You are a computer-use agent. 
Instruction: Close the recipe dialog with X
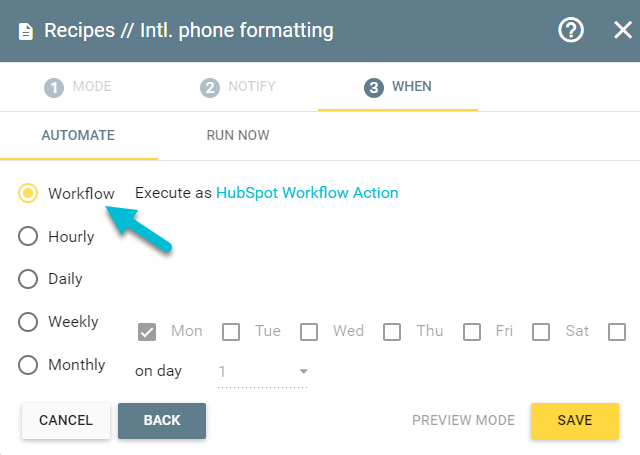click(623, 30)
